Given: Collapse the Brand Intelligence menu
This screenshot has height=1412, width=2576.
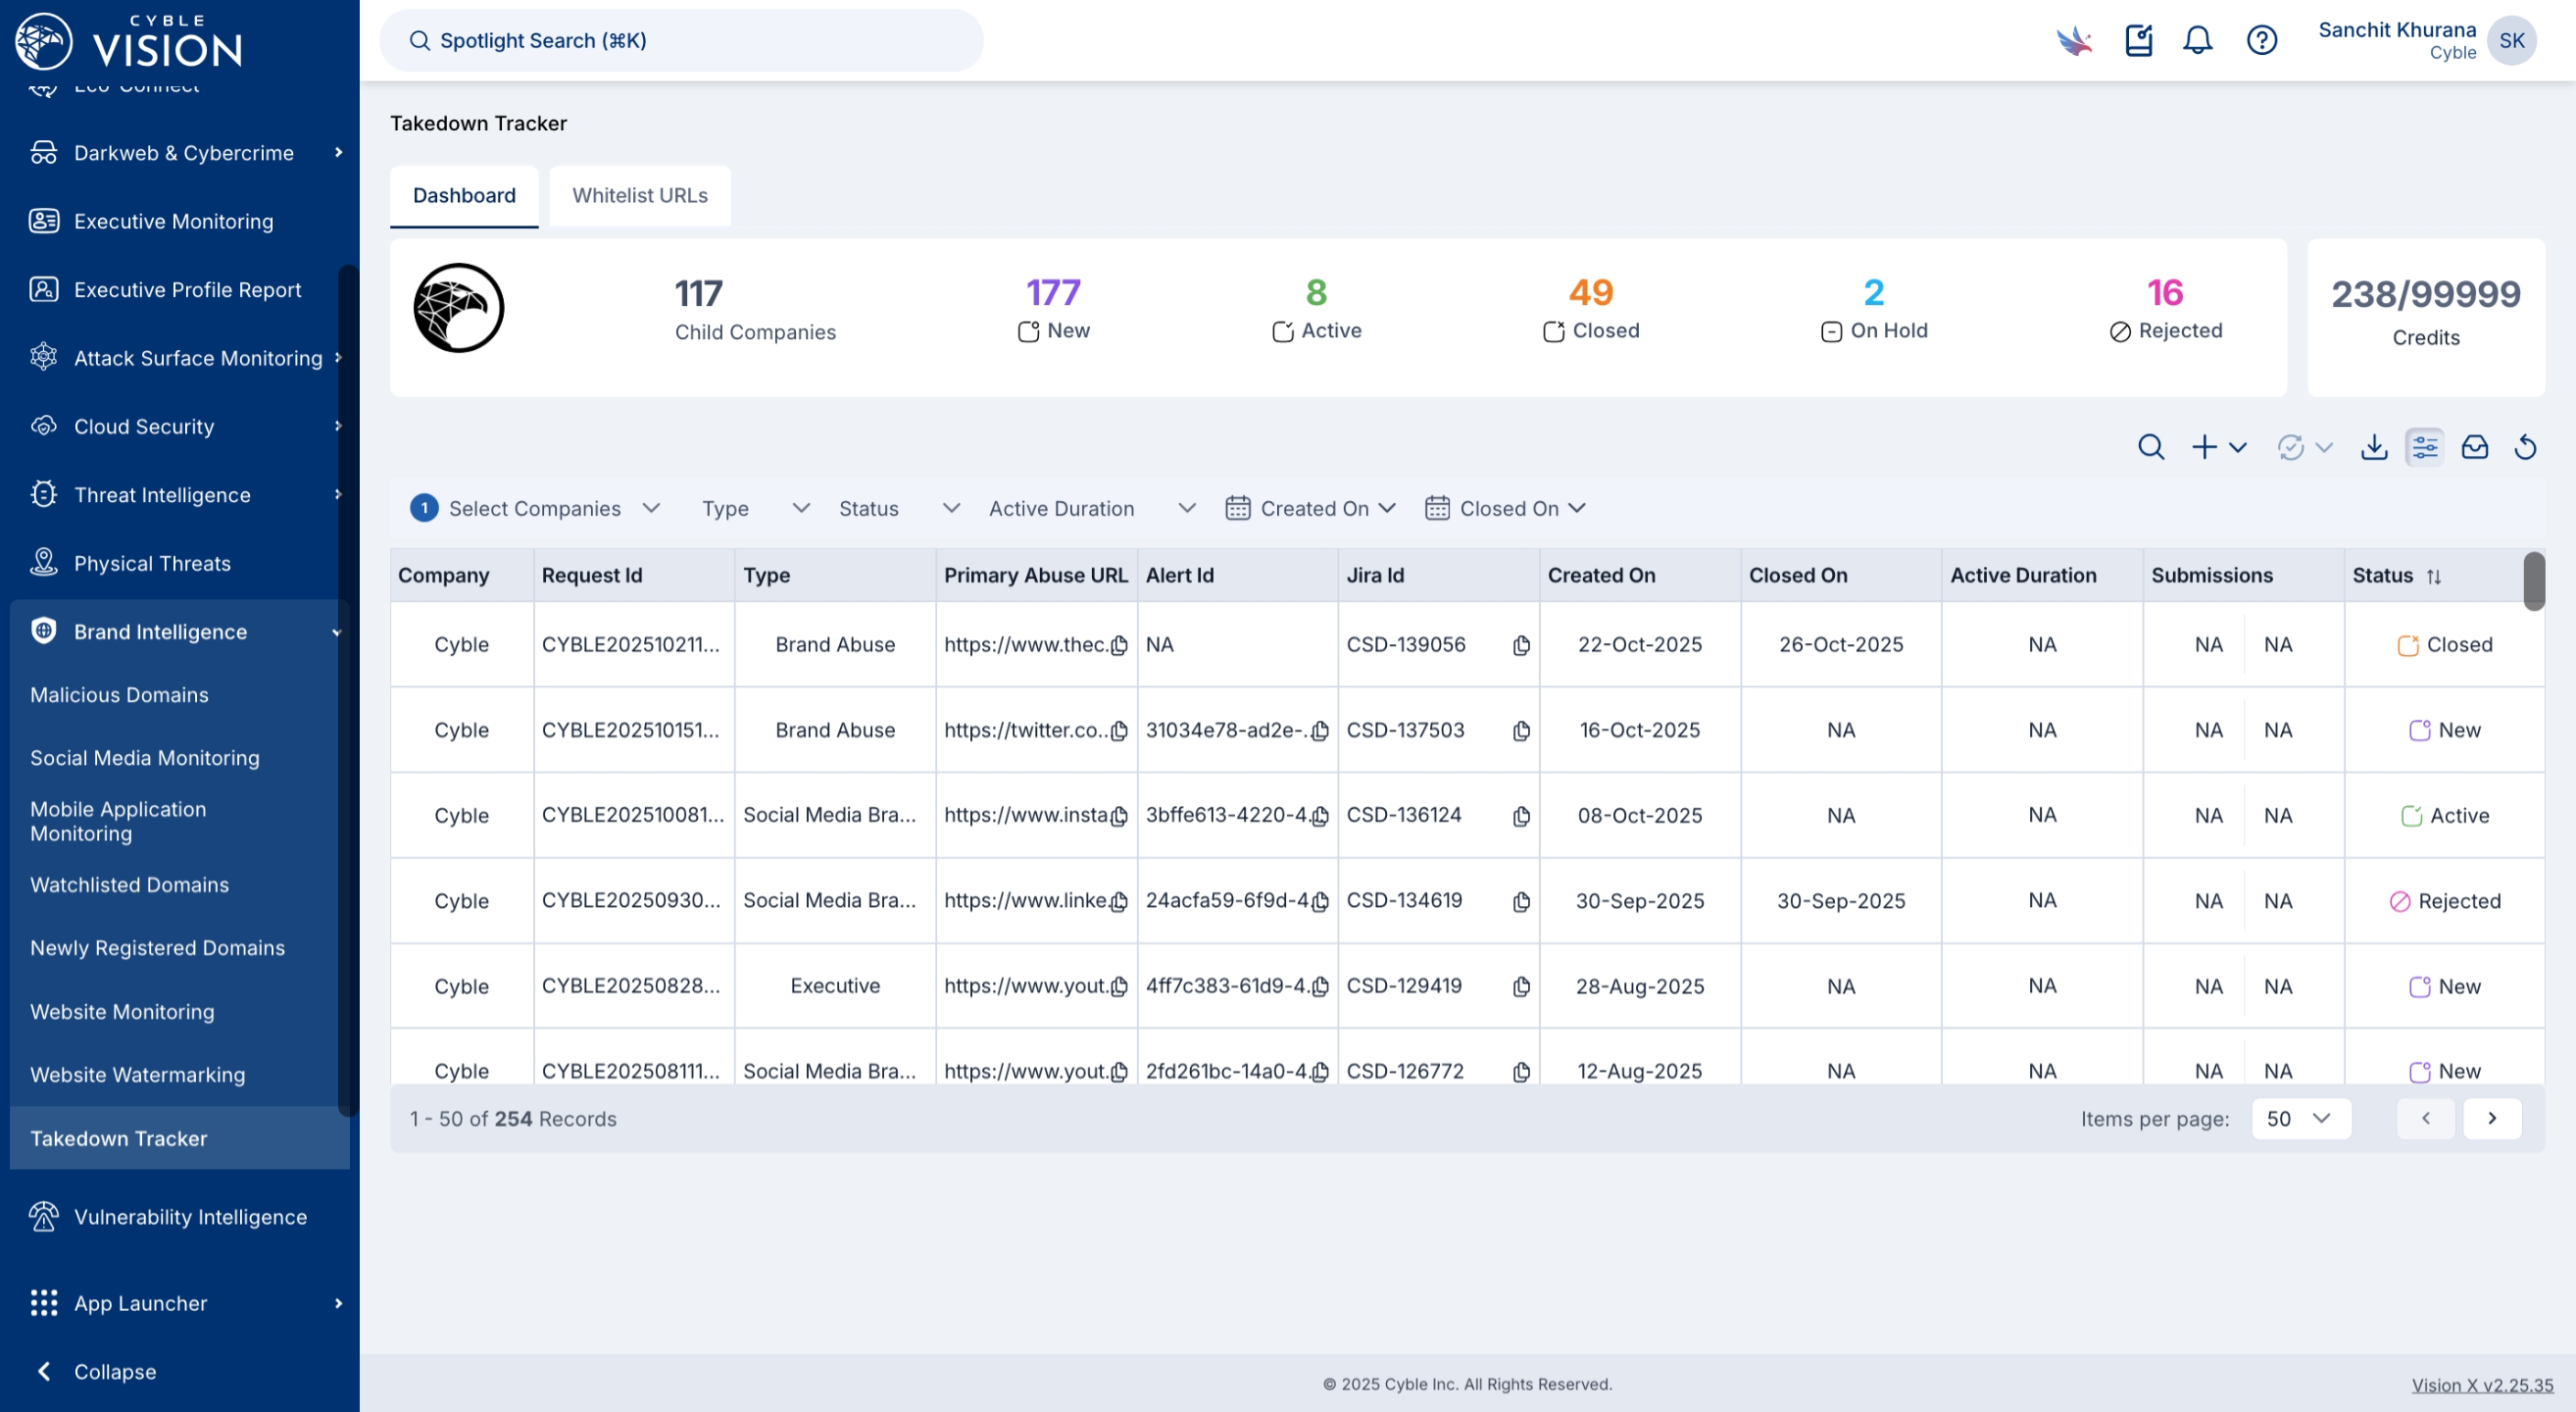Looking at the screenshot, I should pyautogui.click(x=180, y=632).
